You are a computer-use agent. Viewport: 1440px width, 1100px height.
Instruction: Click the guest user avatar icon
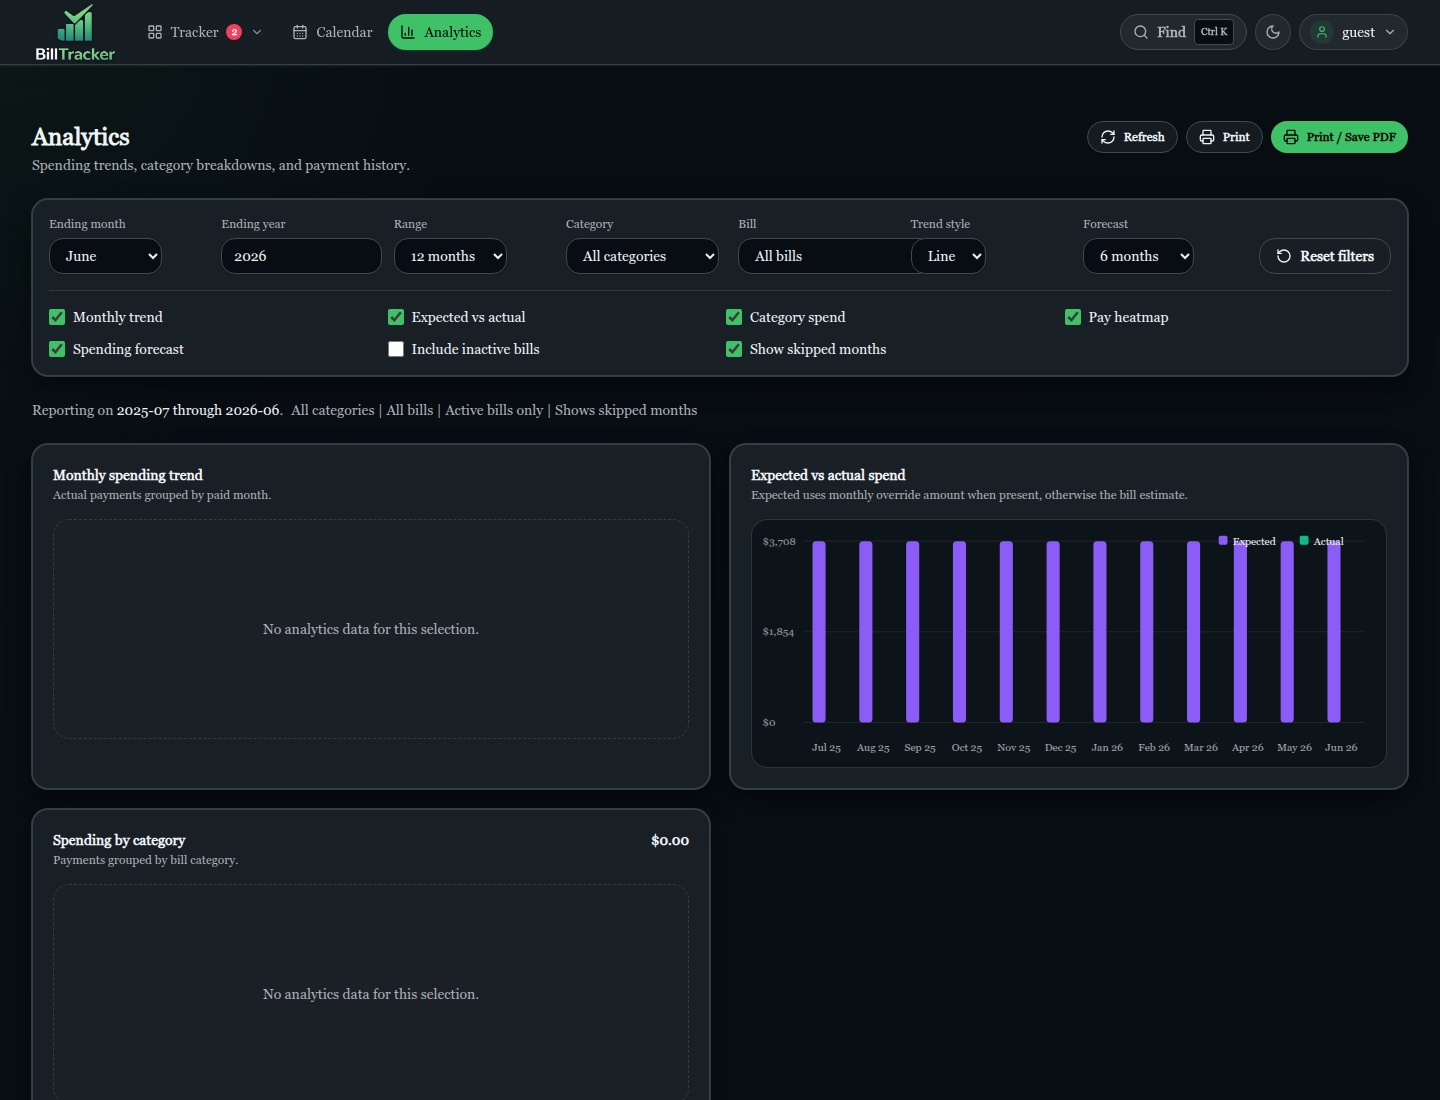click(1322, 32)
